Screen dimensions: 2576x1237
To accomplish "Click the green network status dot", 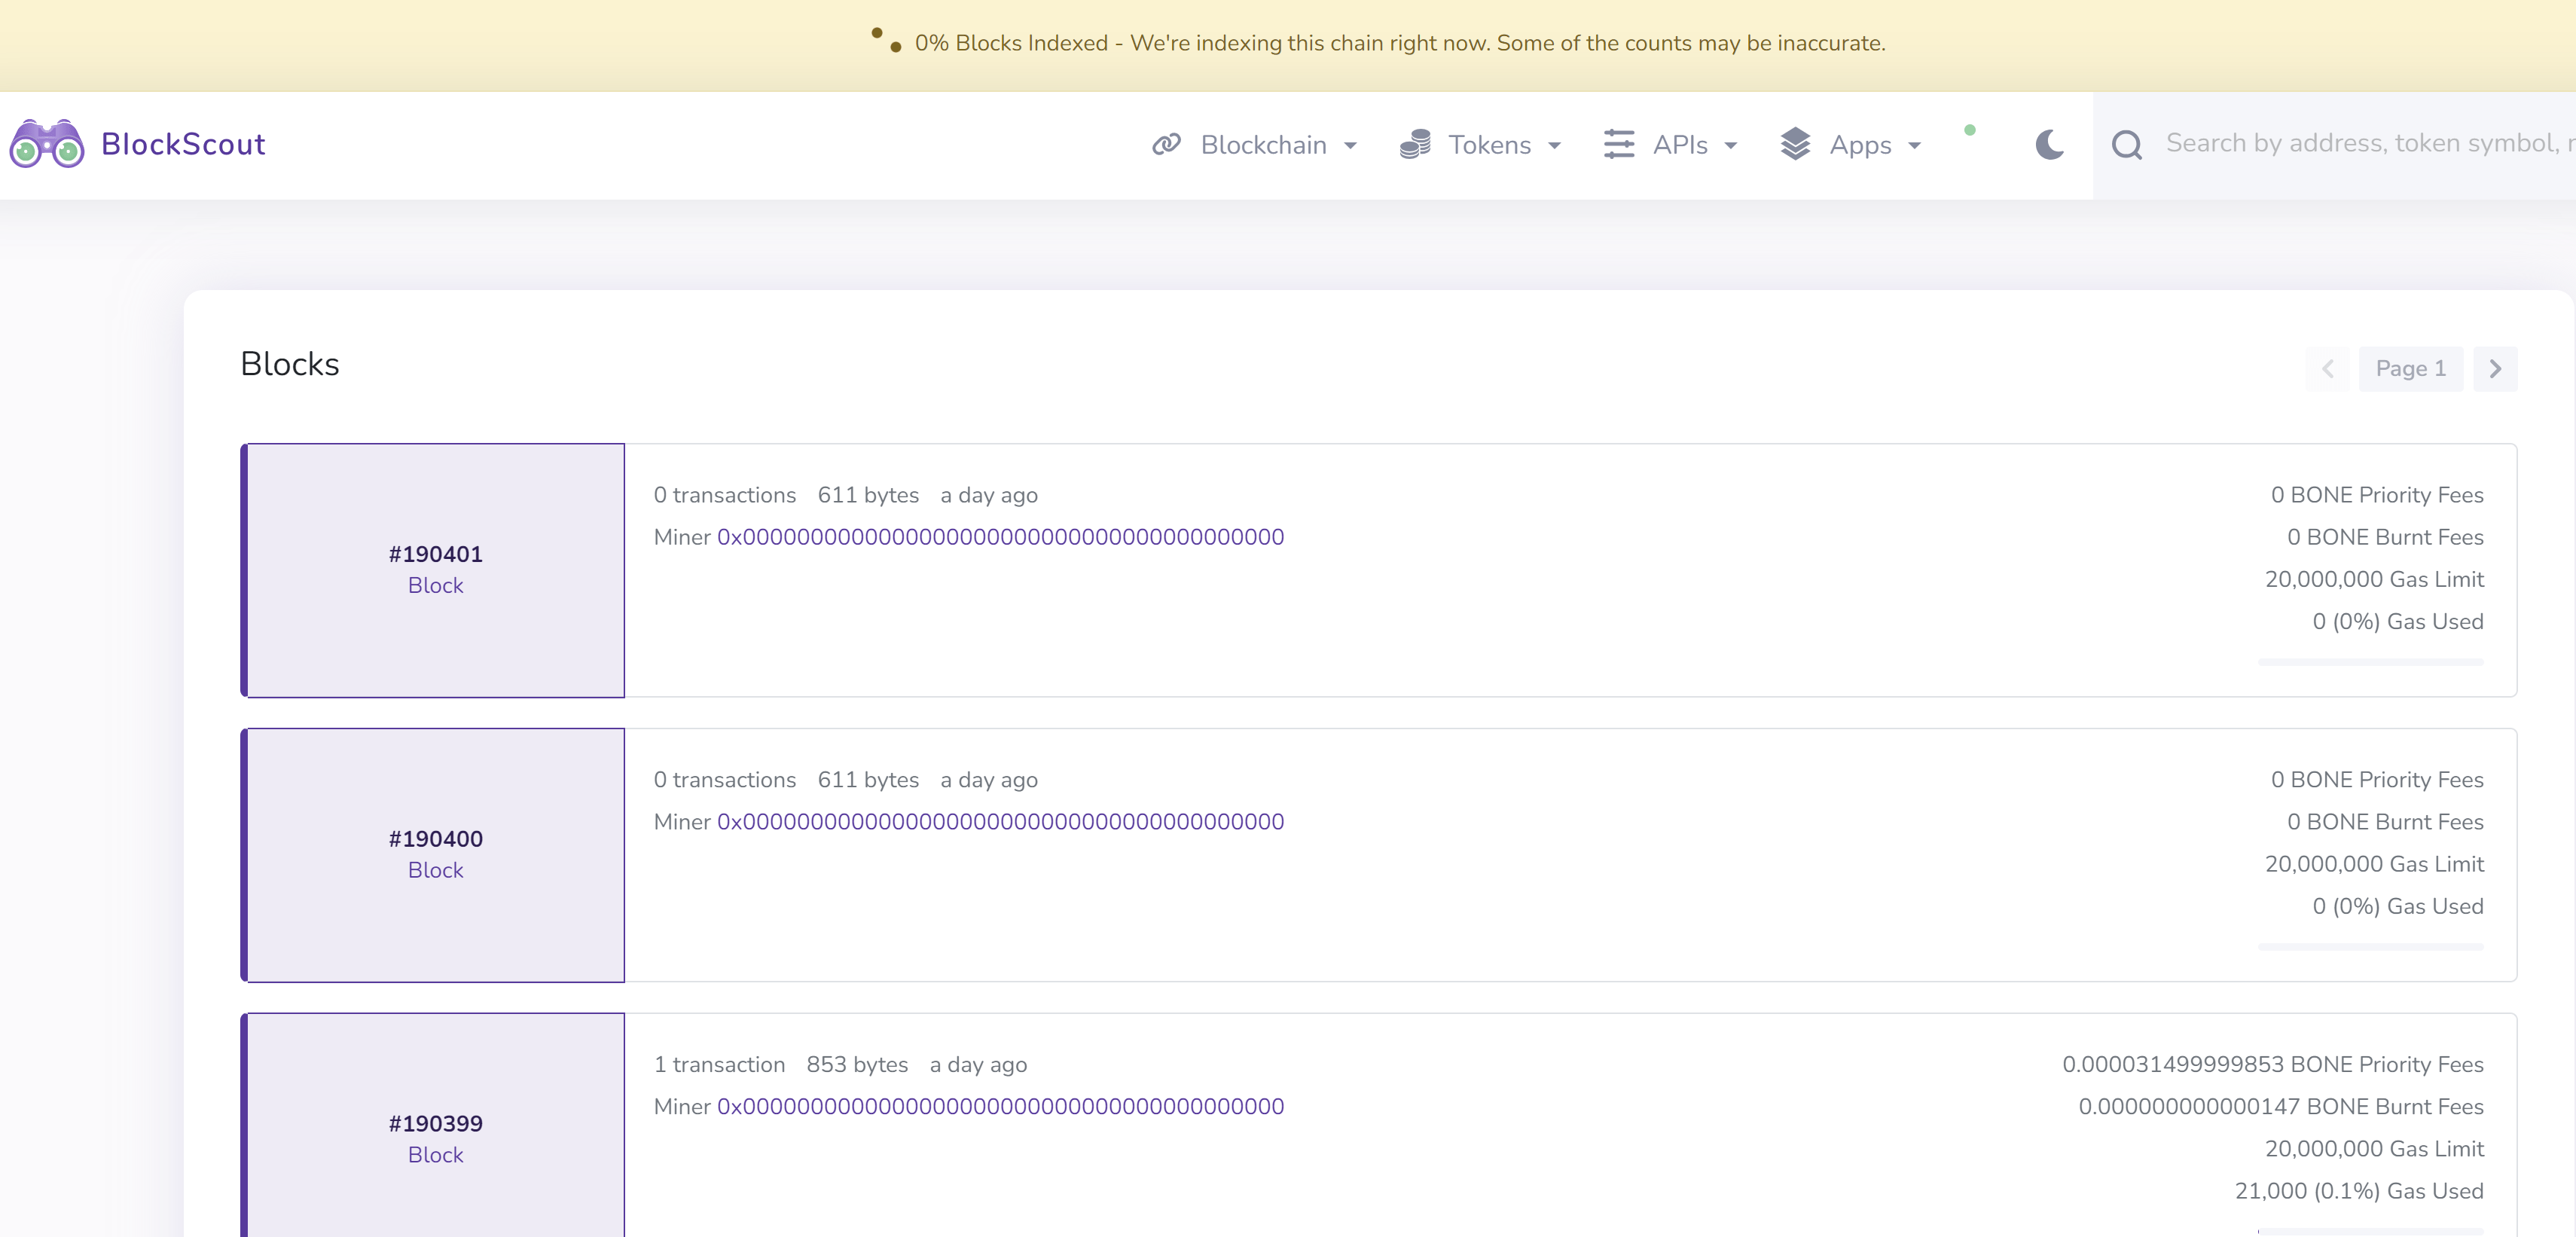I will [1969, 130].
